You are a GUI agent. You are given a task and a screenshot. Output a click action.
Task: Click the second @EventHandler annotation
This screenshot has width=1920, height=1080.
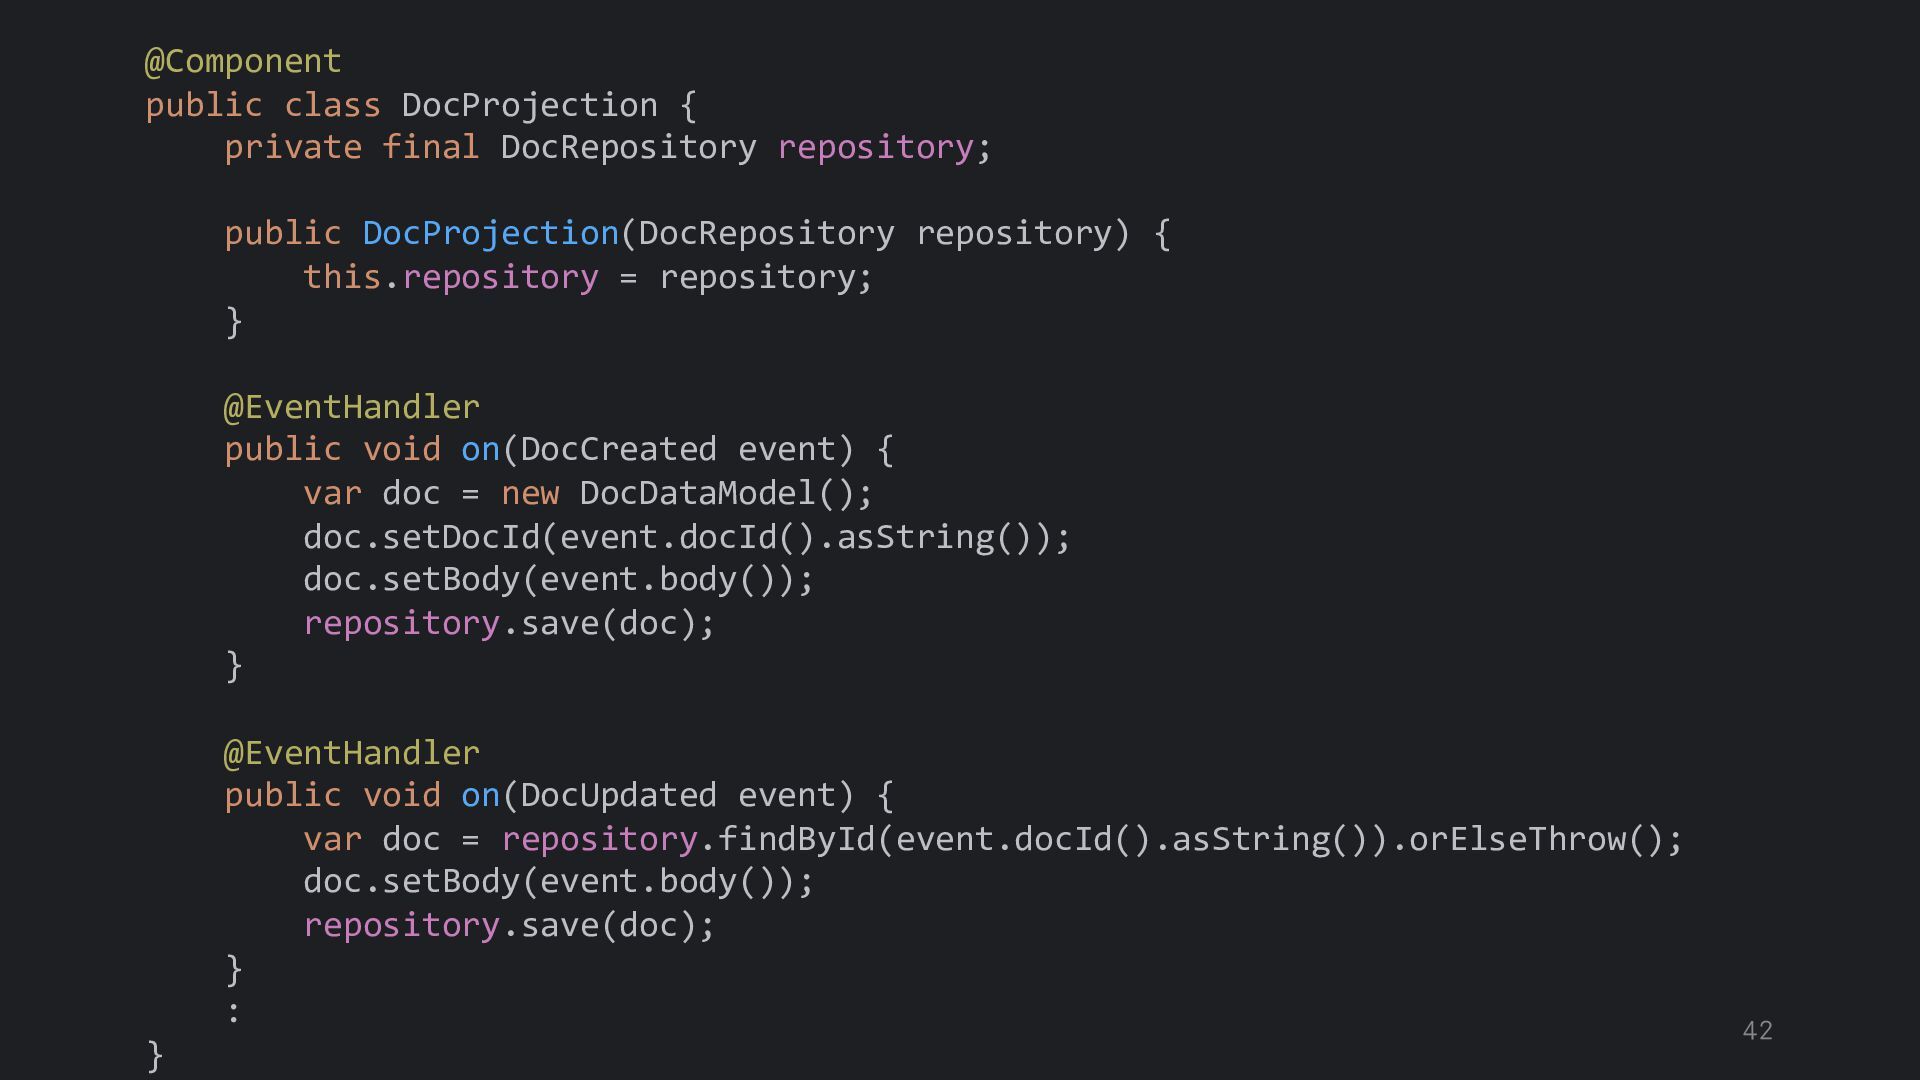pos(351,754)
